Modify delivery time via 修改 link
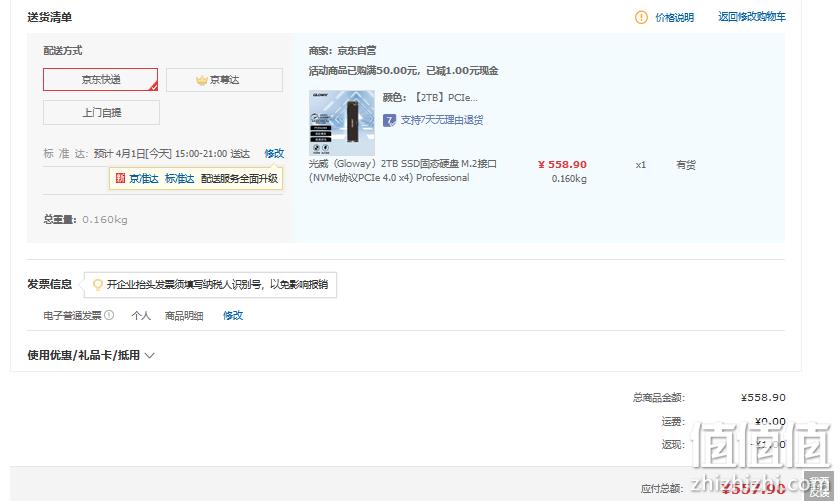This screenshot has height=501, width=840. tap(274, 153)
